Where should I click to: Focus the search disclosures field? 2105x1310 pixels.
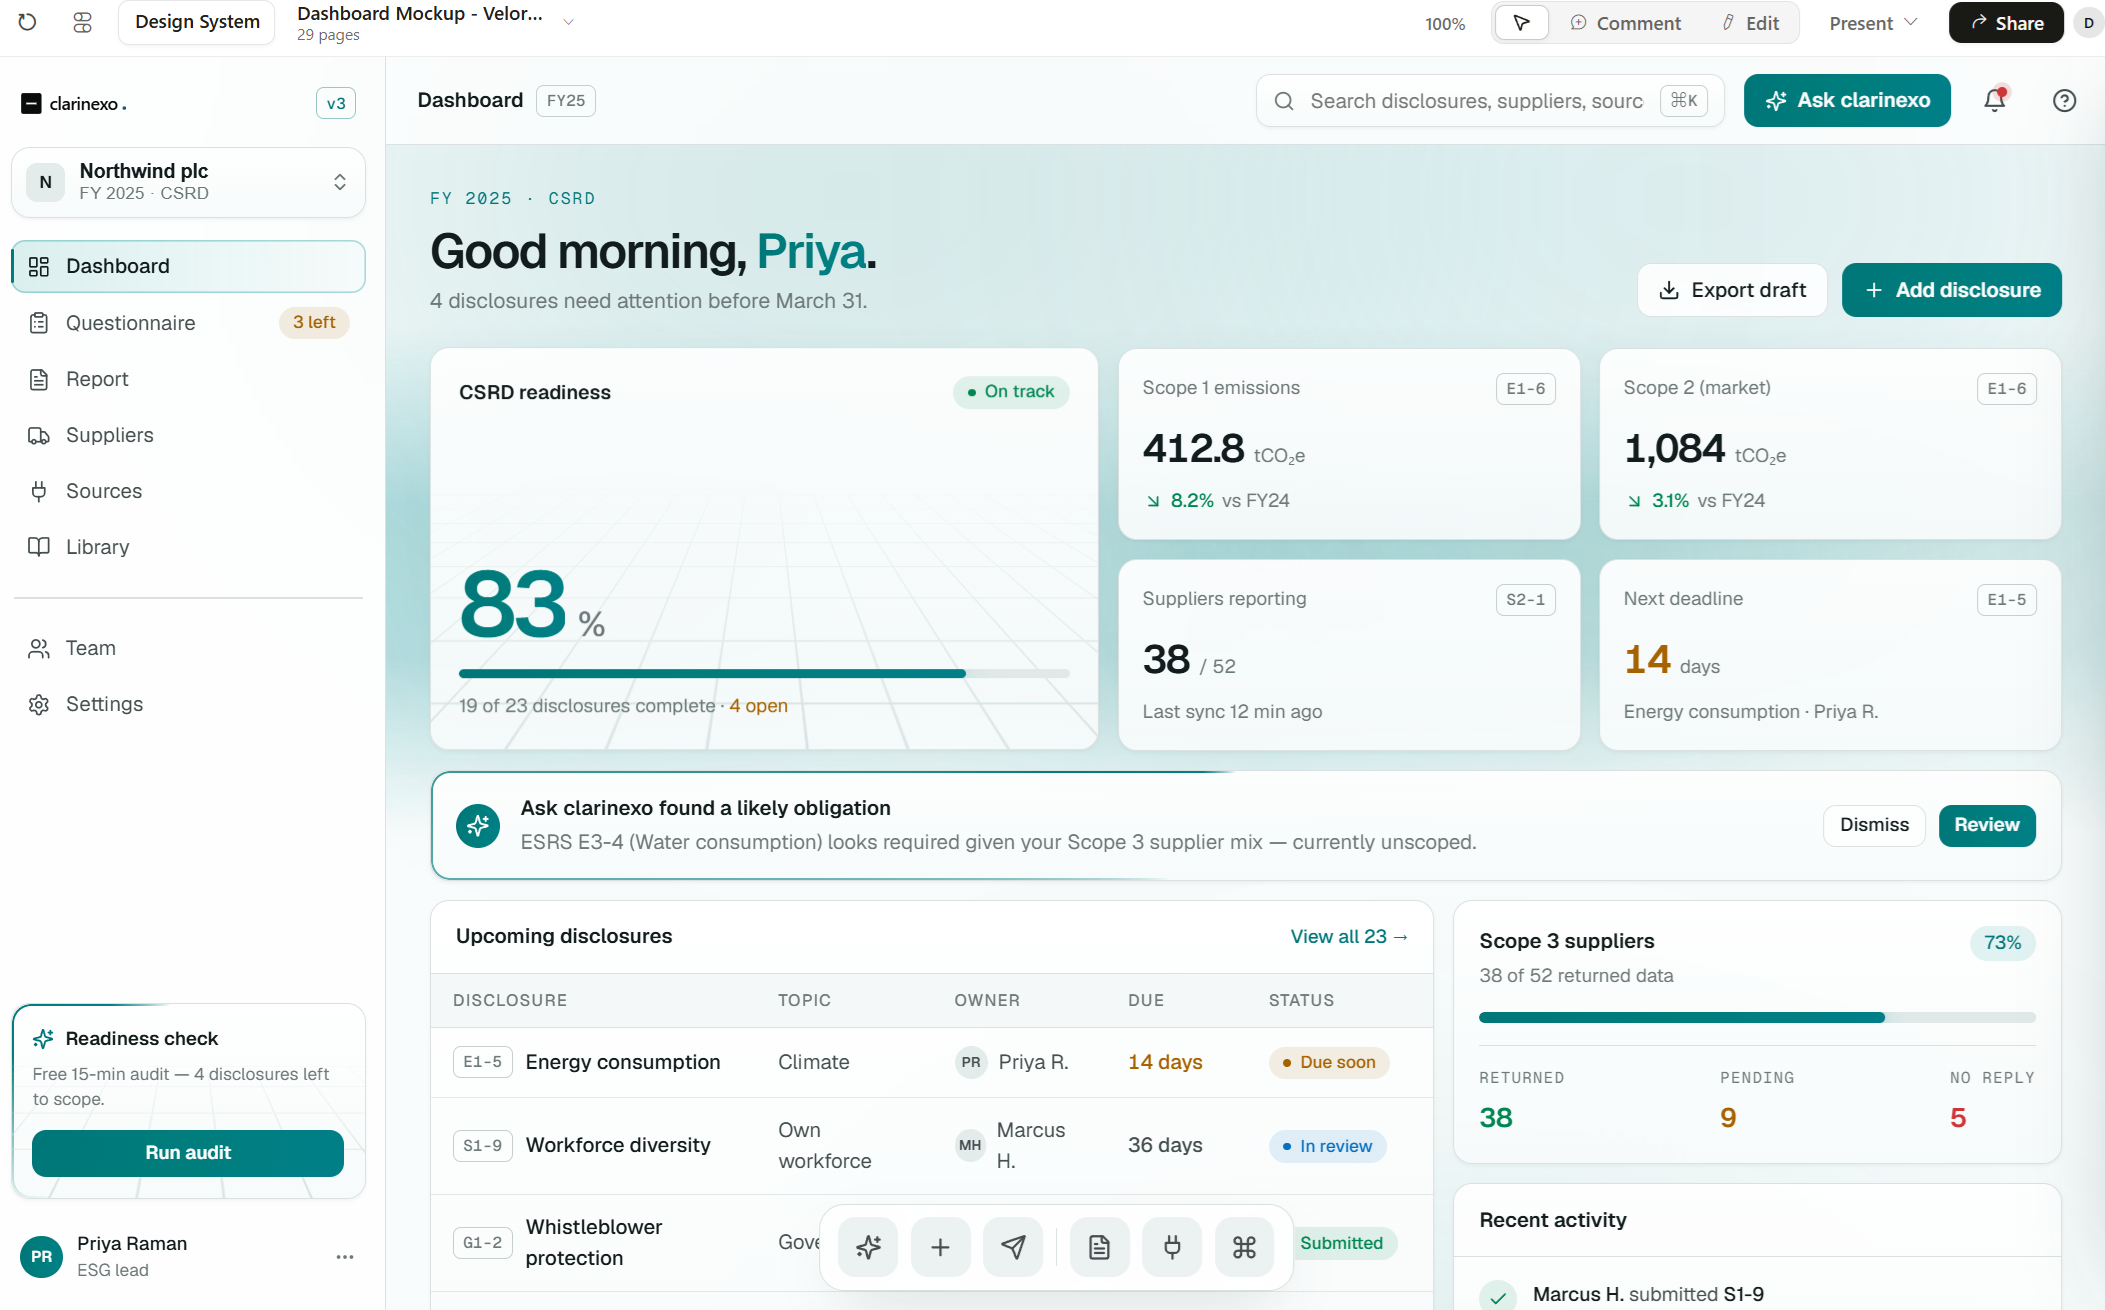[1490, 101]
